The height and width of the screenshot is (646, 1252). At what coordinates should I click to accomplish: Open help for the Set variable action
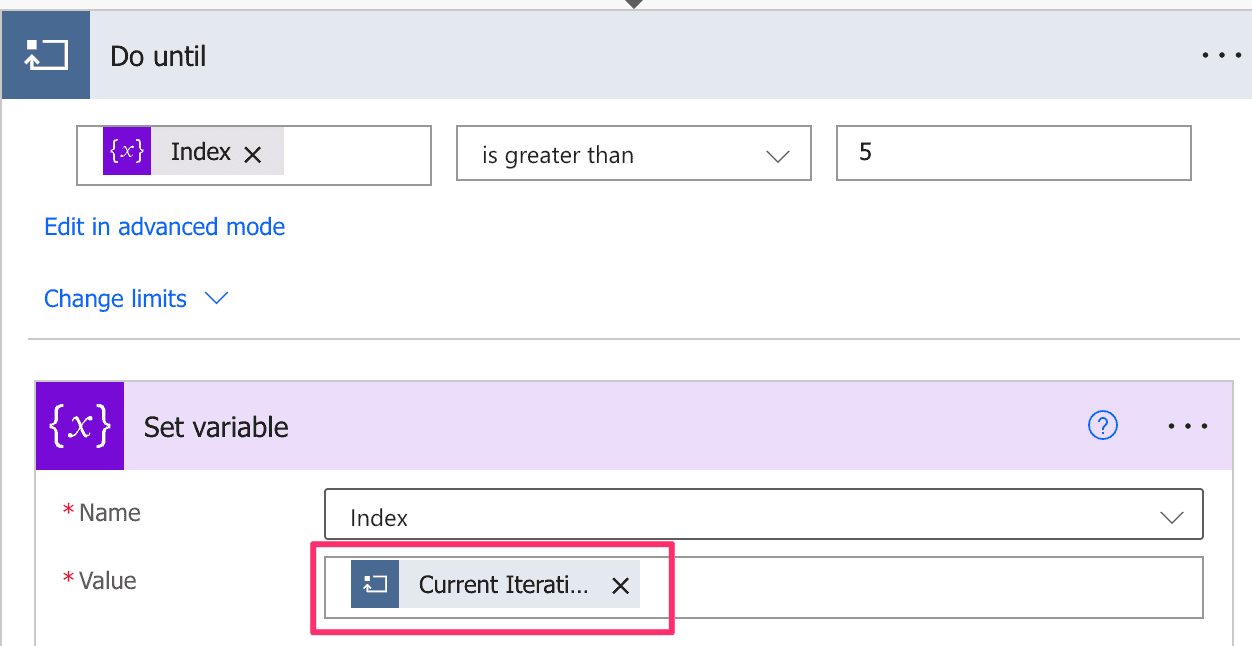coord(1102,426)
